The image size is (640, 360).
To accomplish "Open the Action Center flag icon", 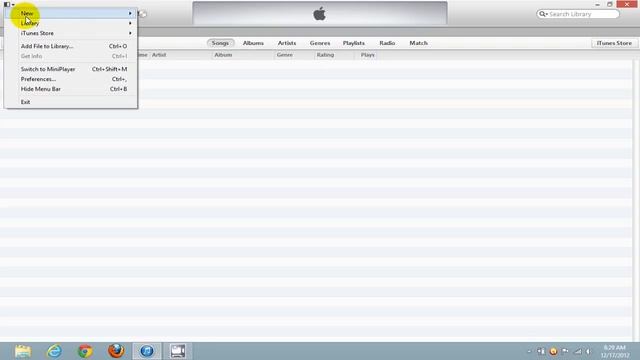I will pos(565,351).
